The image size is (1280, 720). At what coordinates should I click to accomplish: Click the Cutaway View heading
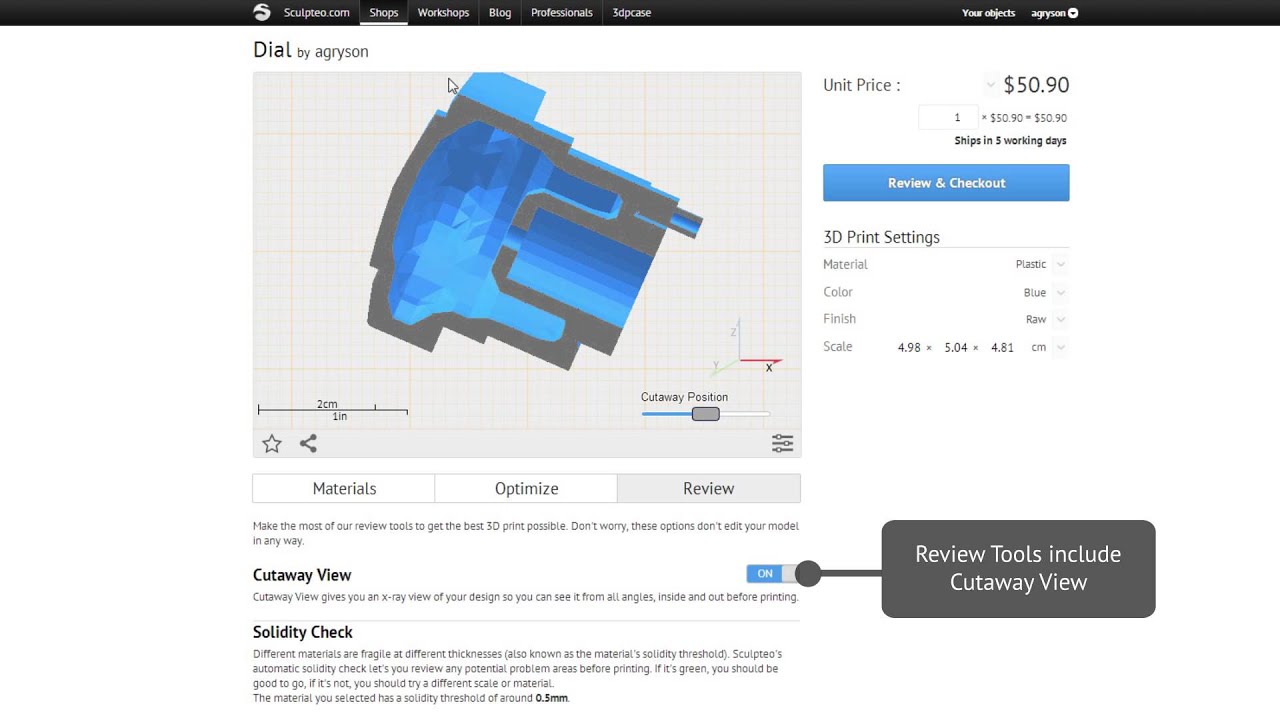click(302, 575)
